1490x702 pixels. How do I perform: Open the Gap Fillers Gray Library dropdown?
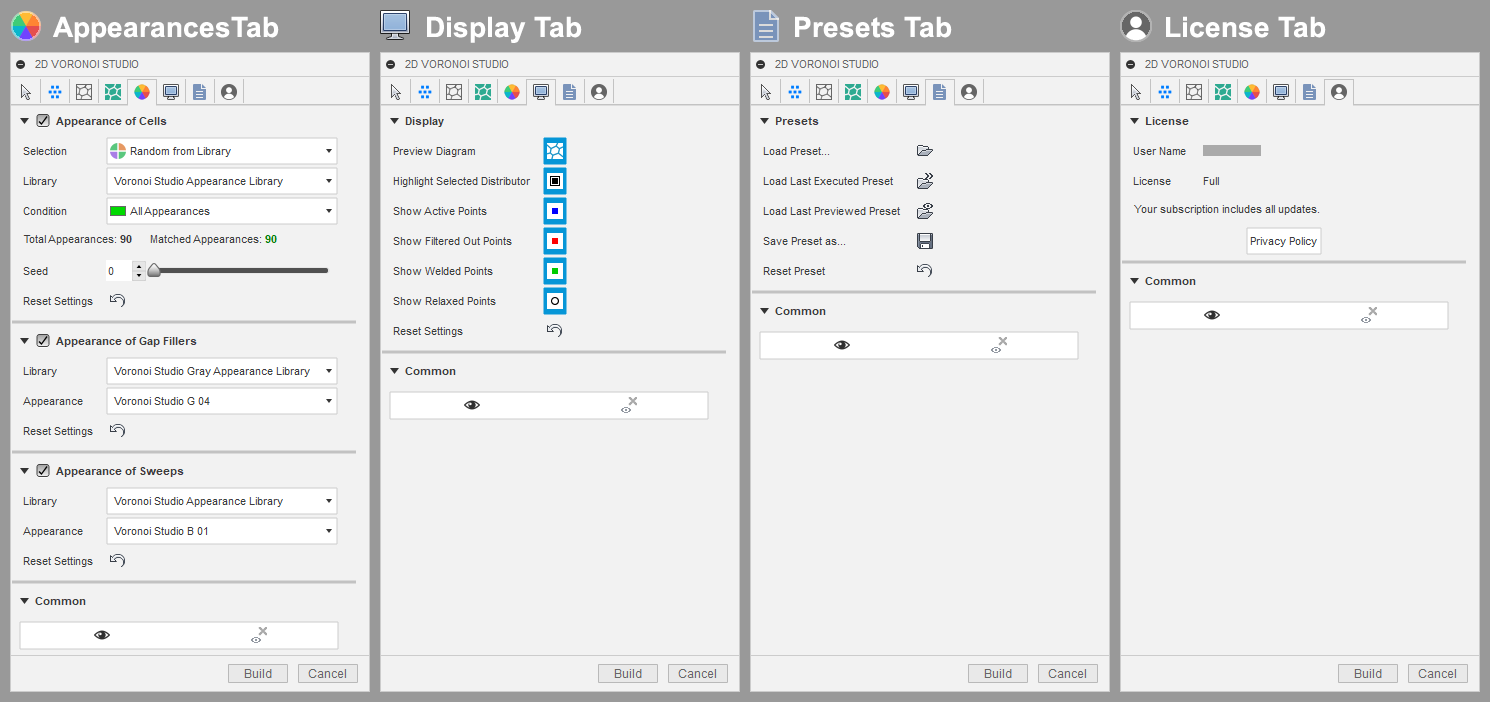pyautogui.click(x=221, y=371)
